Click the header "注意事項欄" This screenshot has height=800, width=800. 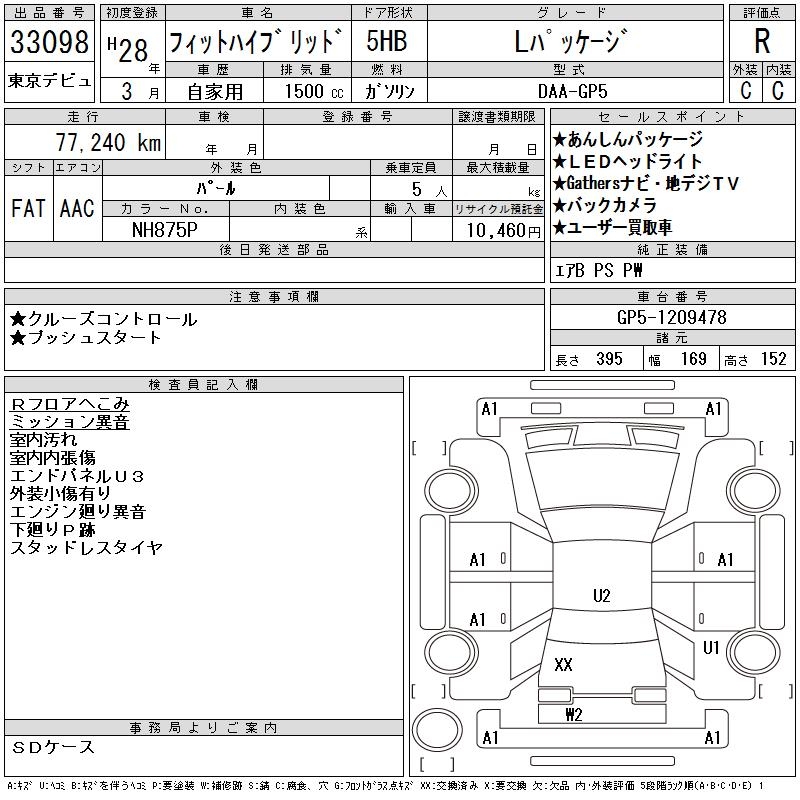pos(274,296)
